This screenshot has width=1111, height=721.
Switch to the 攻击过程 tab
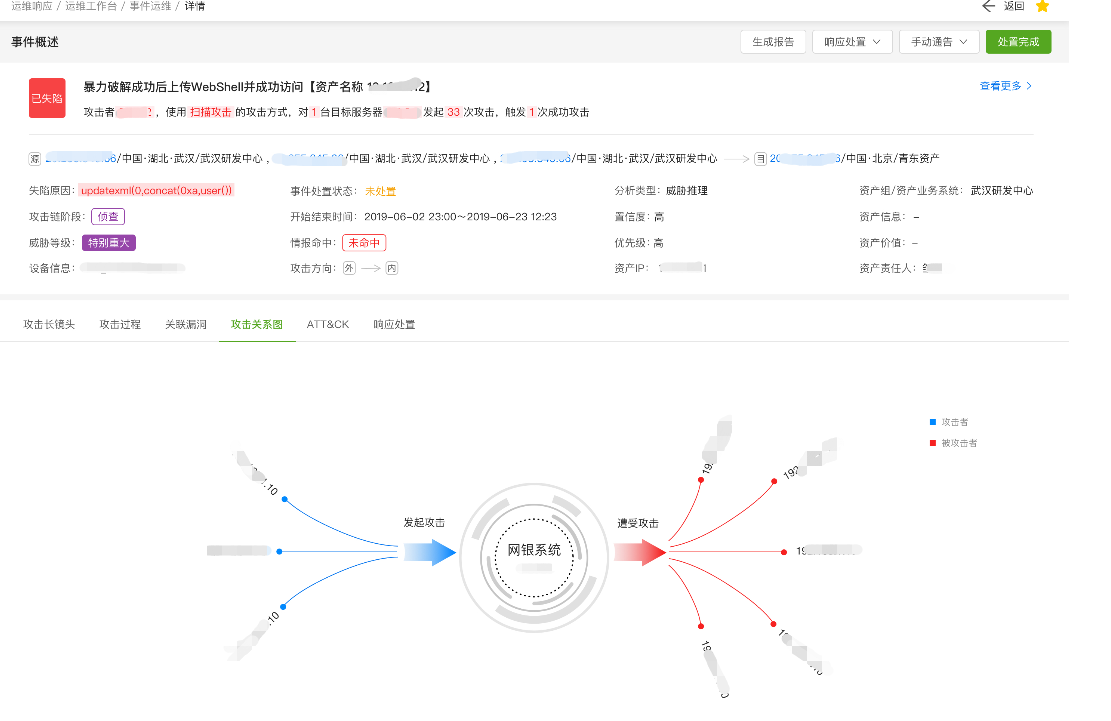[x=120, y=325]
